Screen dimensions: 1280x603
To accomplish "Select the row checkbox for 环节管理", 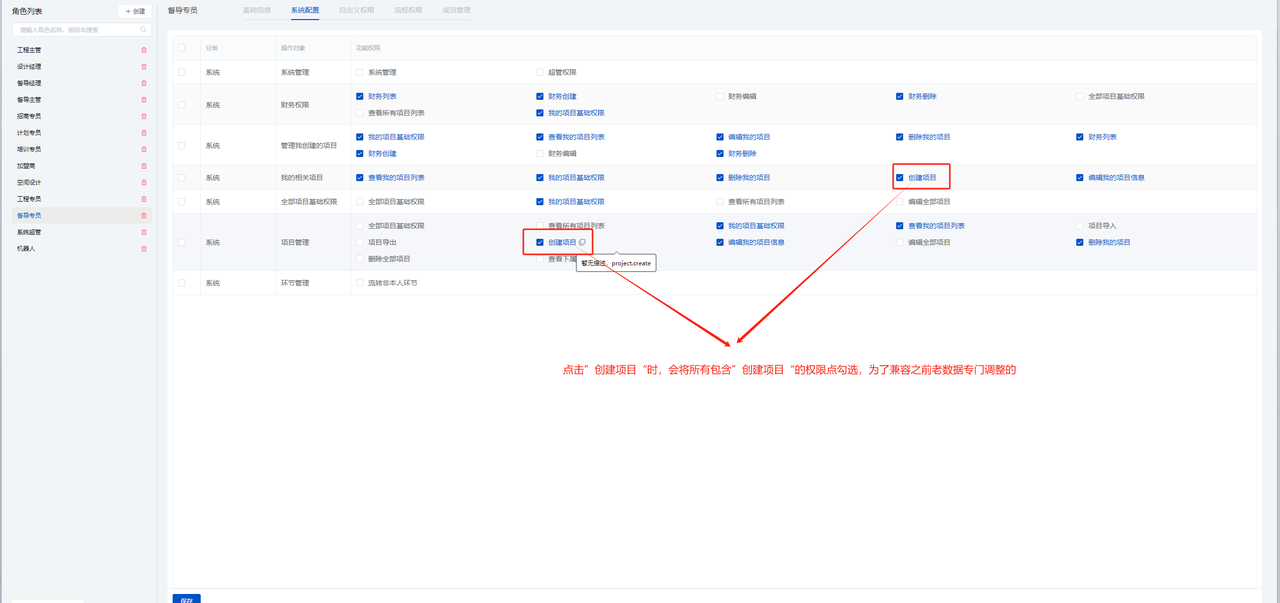I will pos(181,283).
